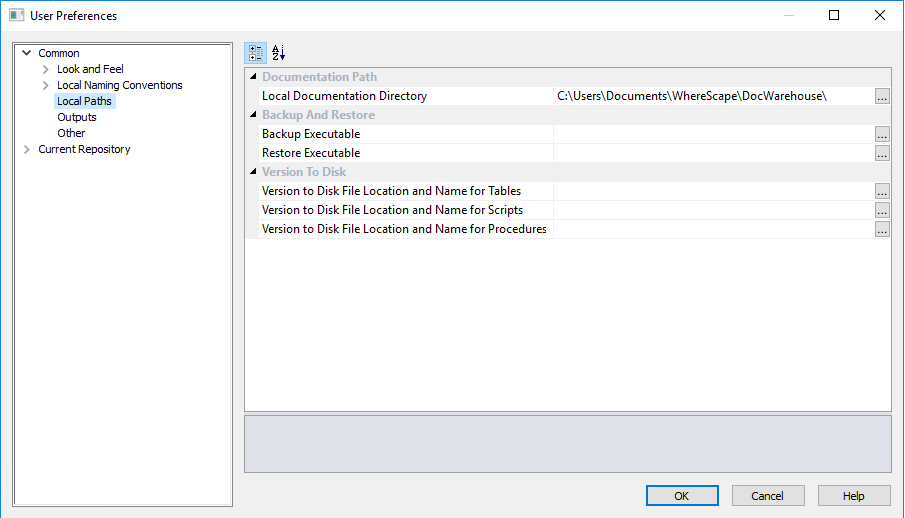Browse for Backup Executable path
The width and height of the screenshot is (905, 518).
[x=882, y=134]
